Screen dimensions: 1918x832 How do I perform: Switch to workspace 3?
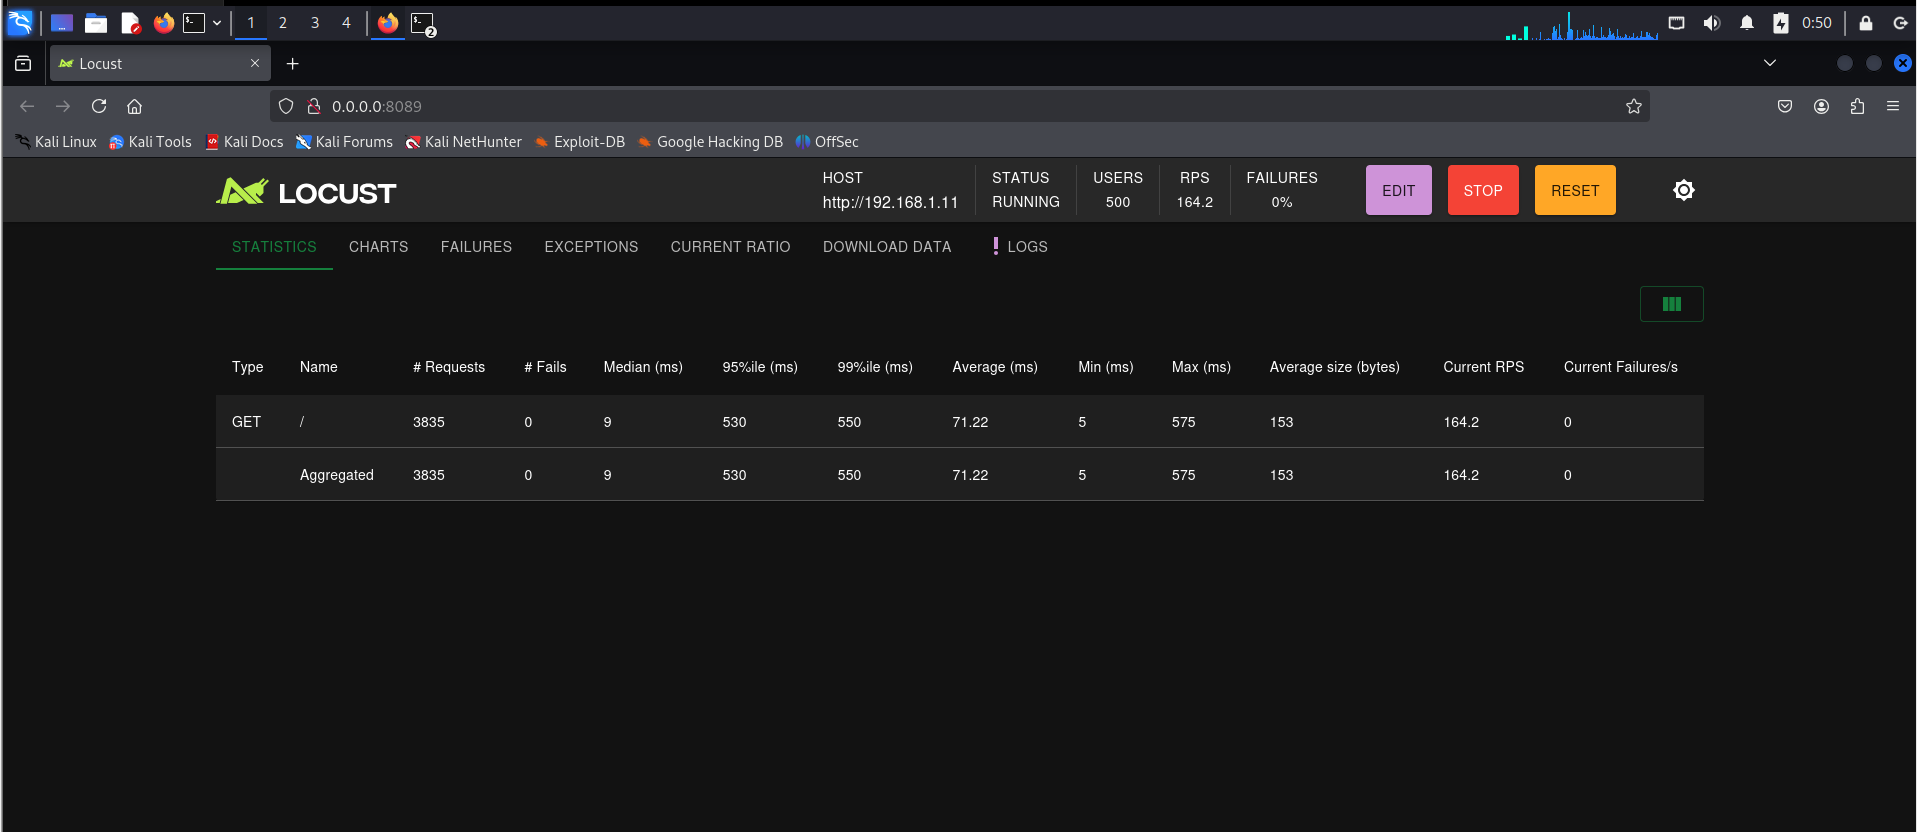click(315, 23)
